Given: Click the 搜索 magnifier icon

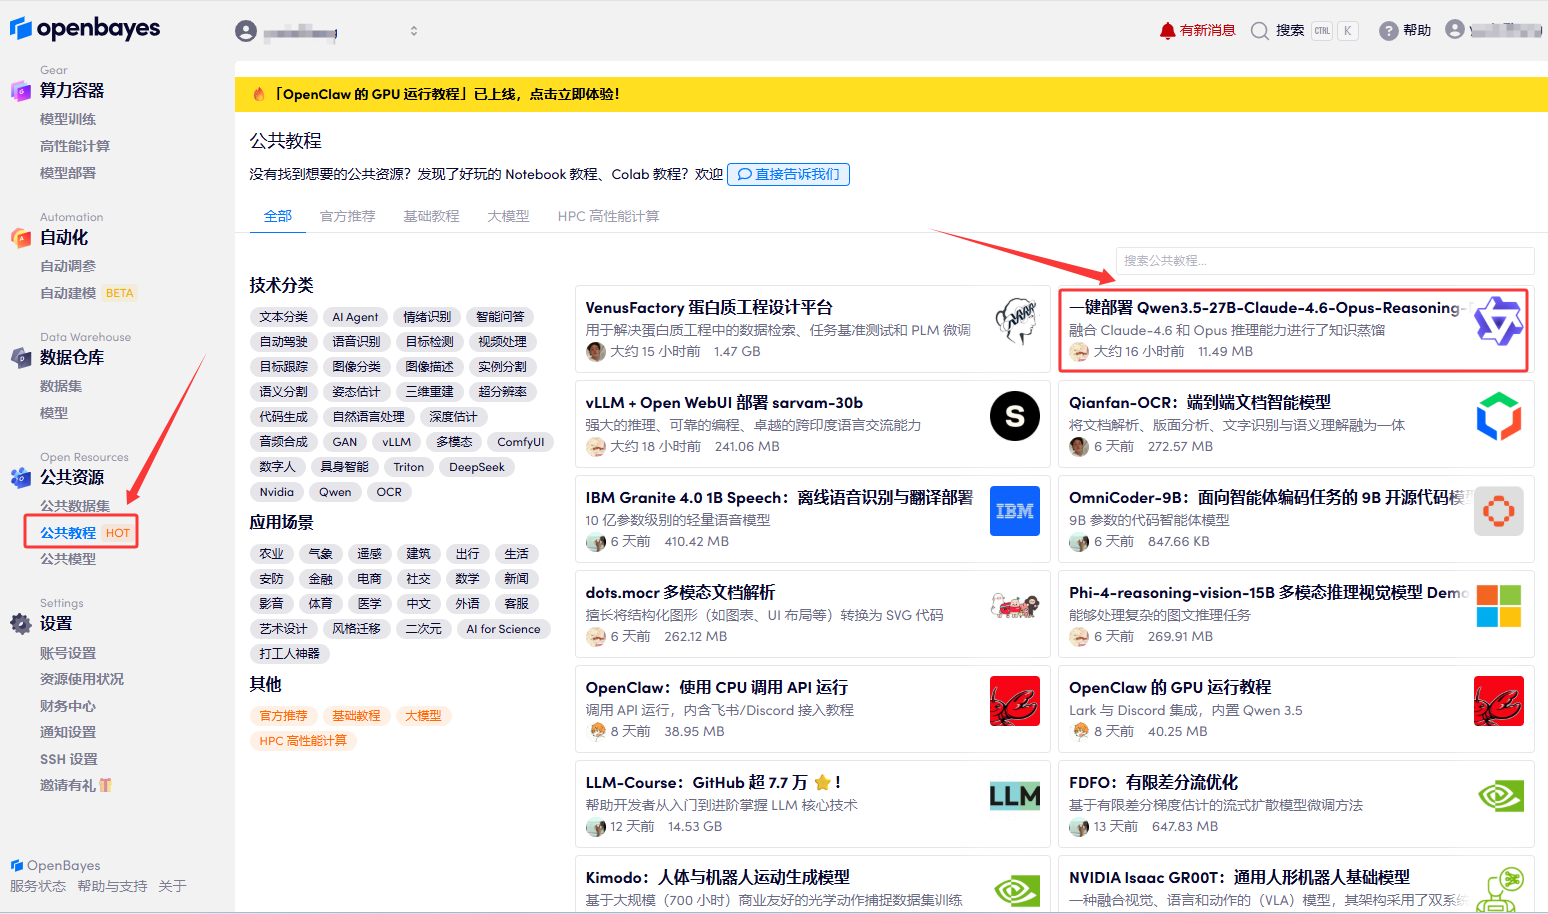Looking at the screenshot, I should pyautogui.click(x=1260, y=31).
